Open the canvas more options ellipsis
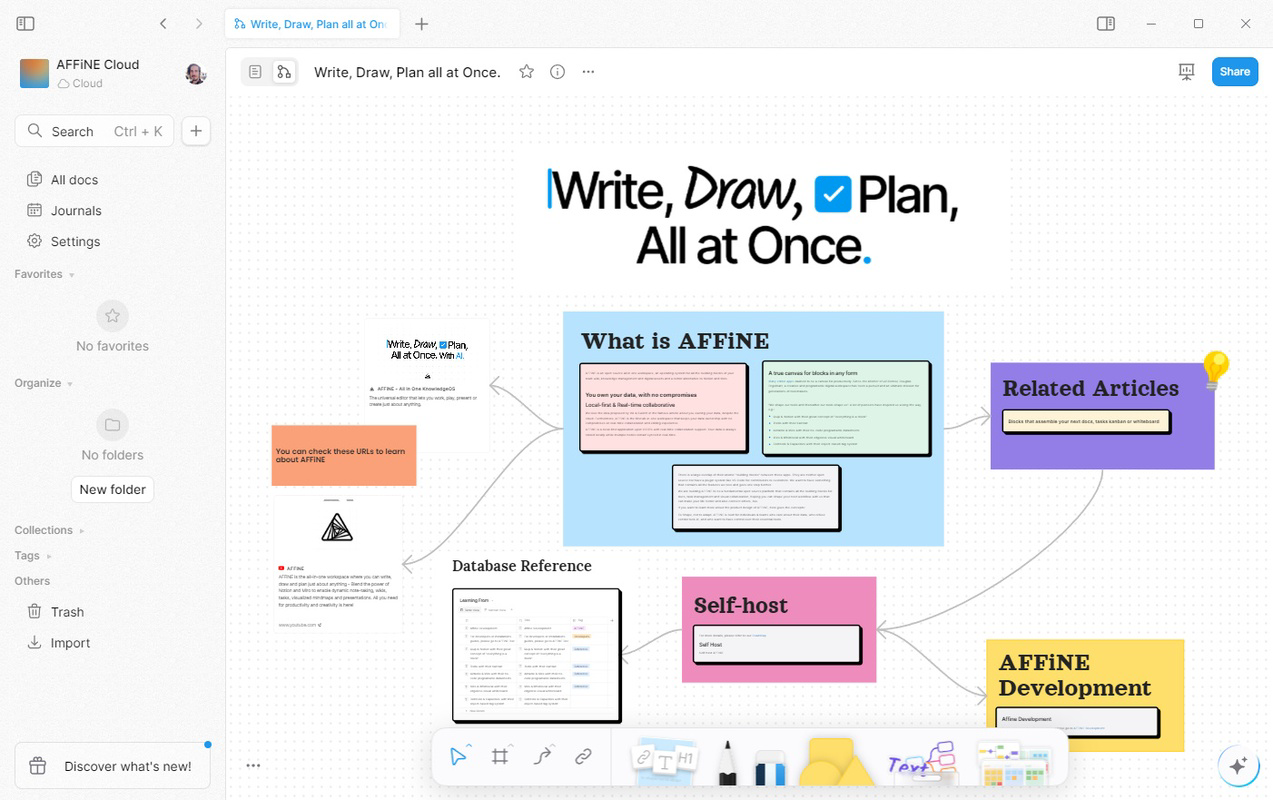This screenshot has width=1273, height=800. click(x=253, y=766)
